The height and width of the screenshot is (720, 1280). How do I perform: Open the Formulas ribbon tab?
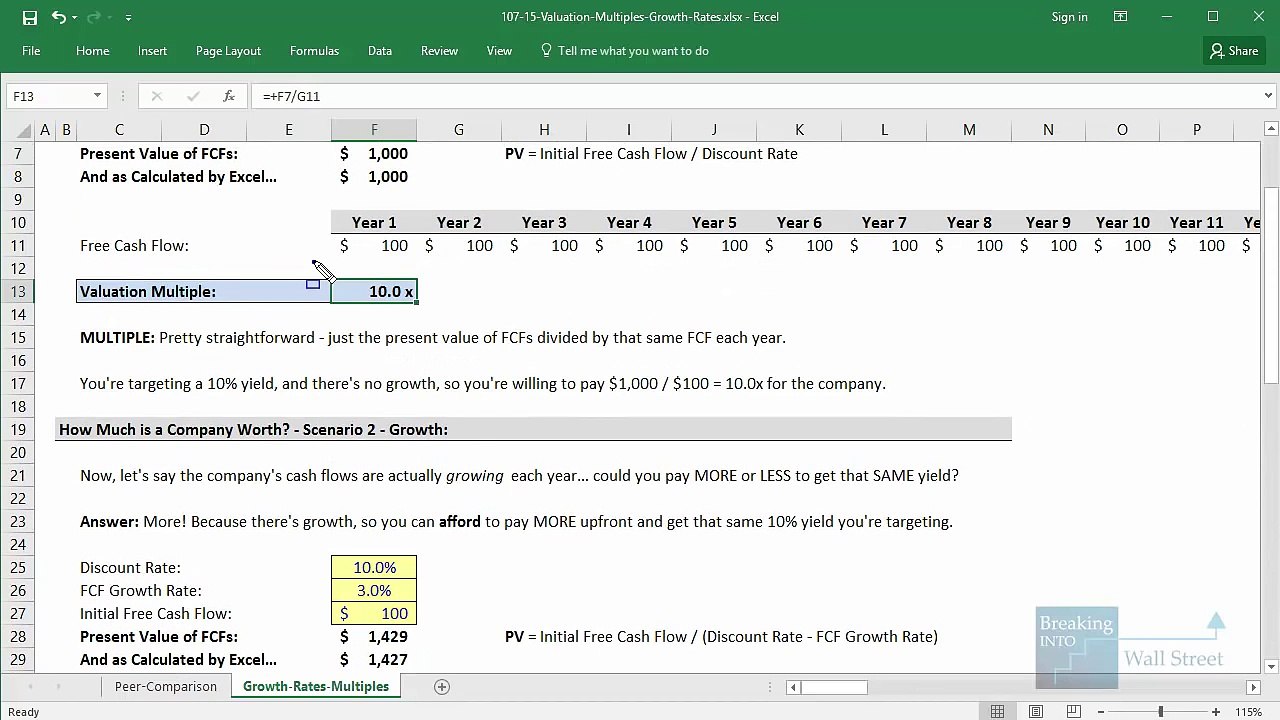pyautogui.click(x=314, y=51)
